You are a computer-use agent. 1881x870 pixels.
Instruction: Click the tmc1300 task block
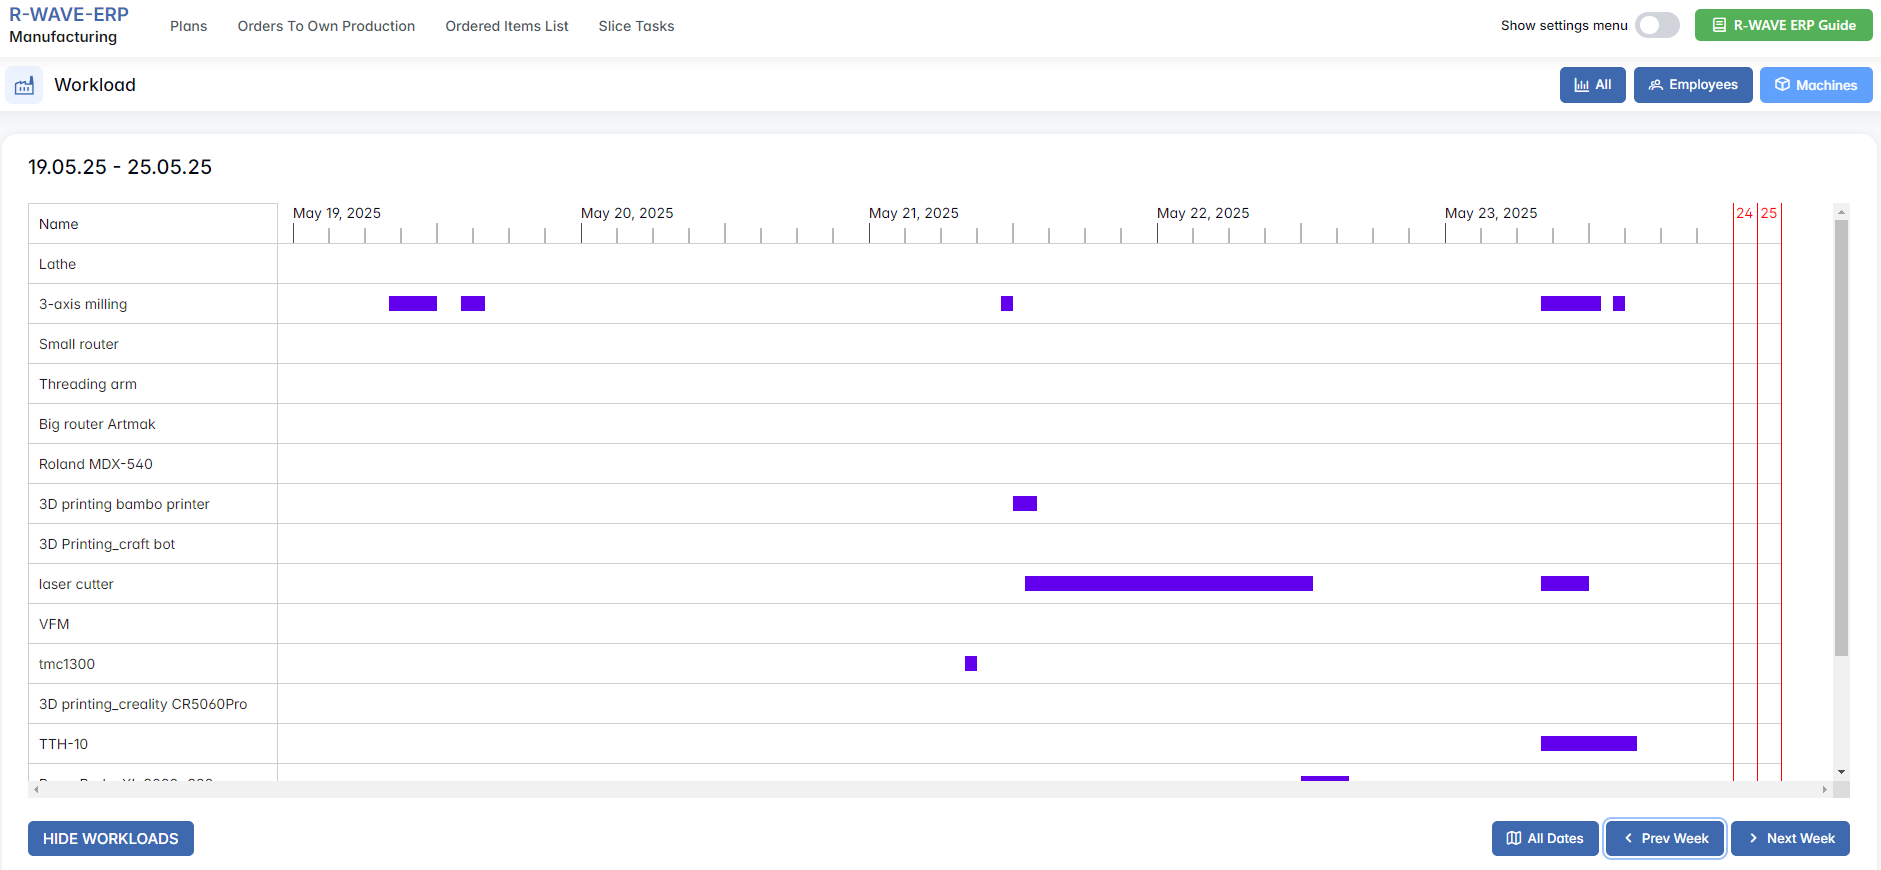pos(971,664)
